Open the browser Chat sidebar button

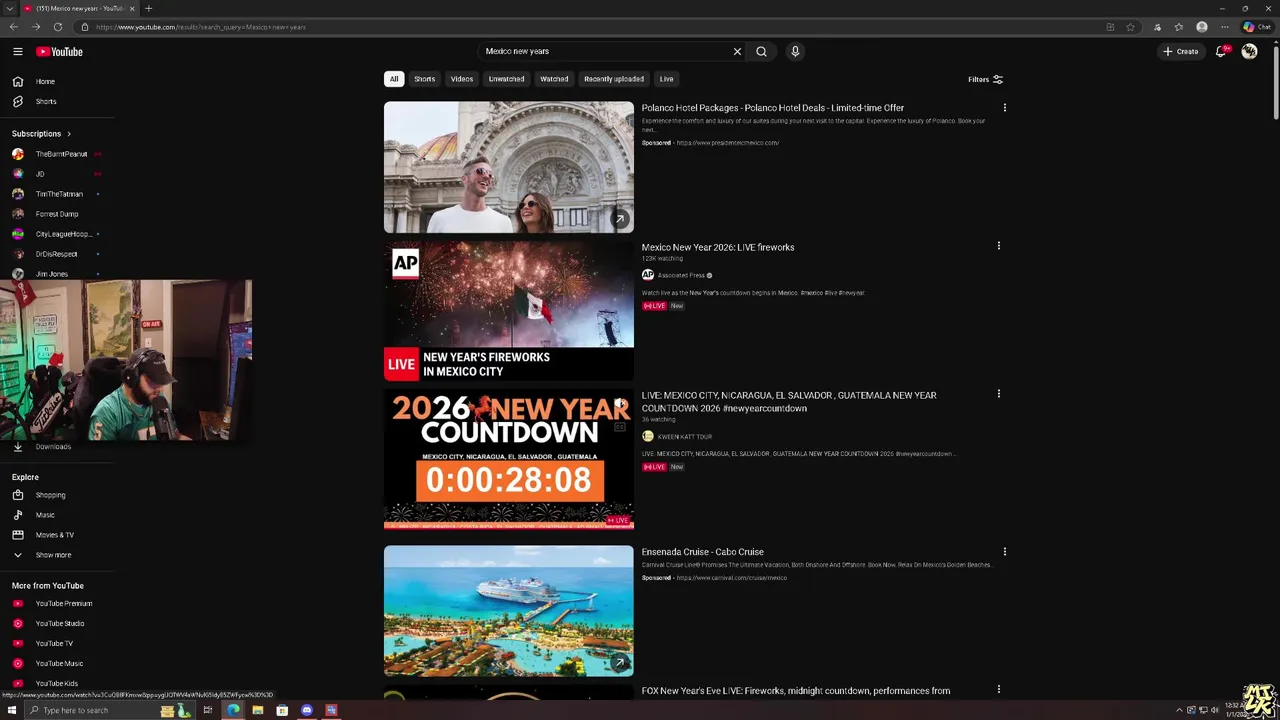(1257, 27)
